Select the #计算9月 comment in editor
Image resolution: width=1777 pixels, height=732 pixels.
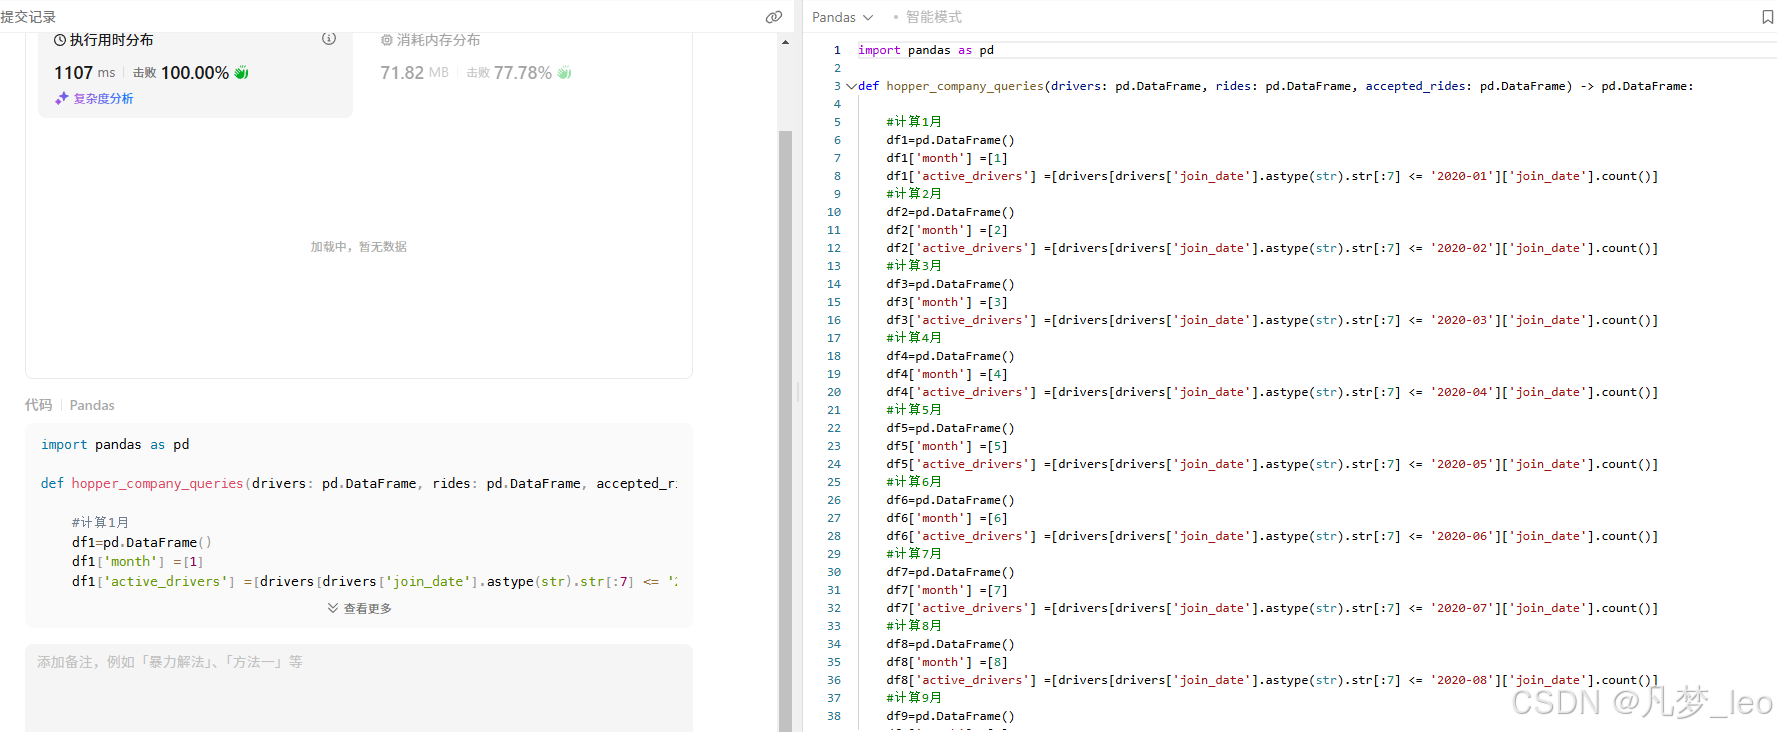coord(913,698)
